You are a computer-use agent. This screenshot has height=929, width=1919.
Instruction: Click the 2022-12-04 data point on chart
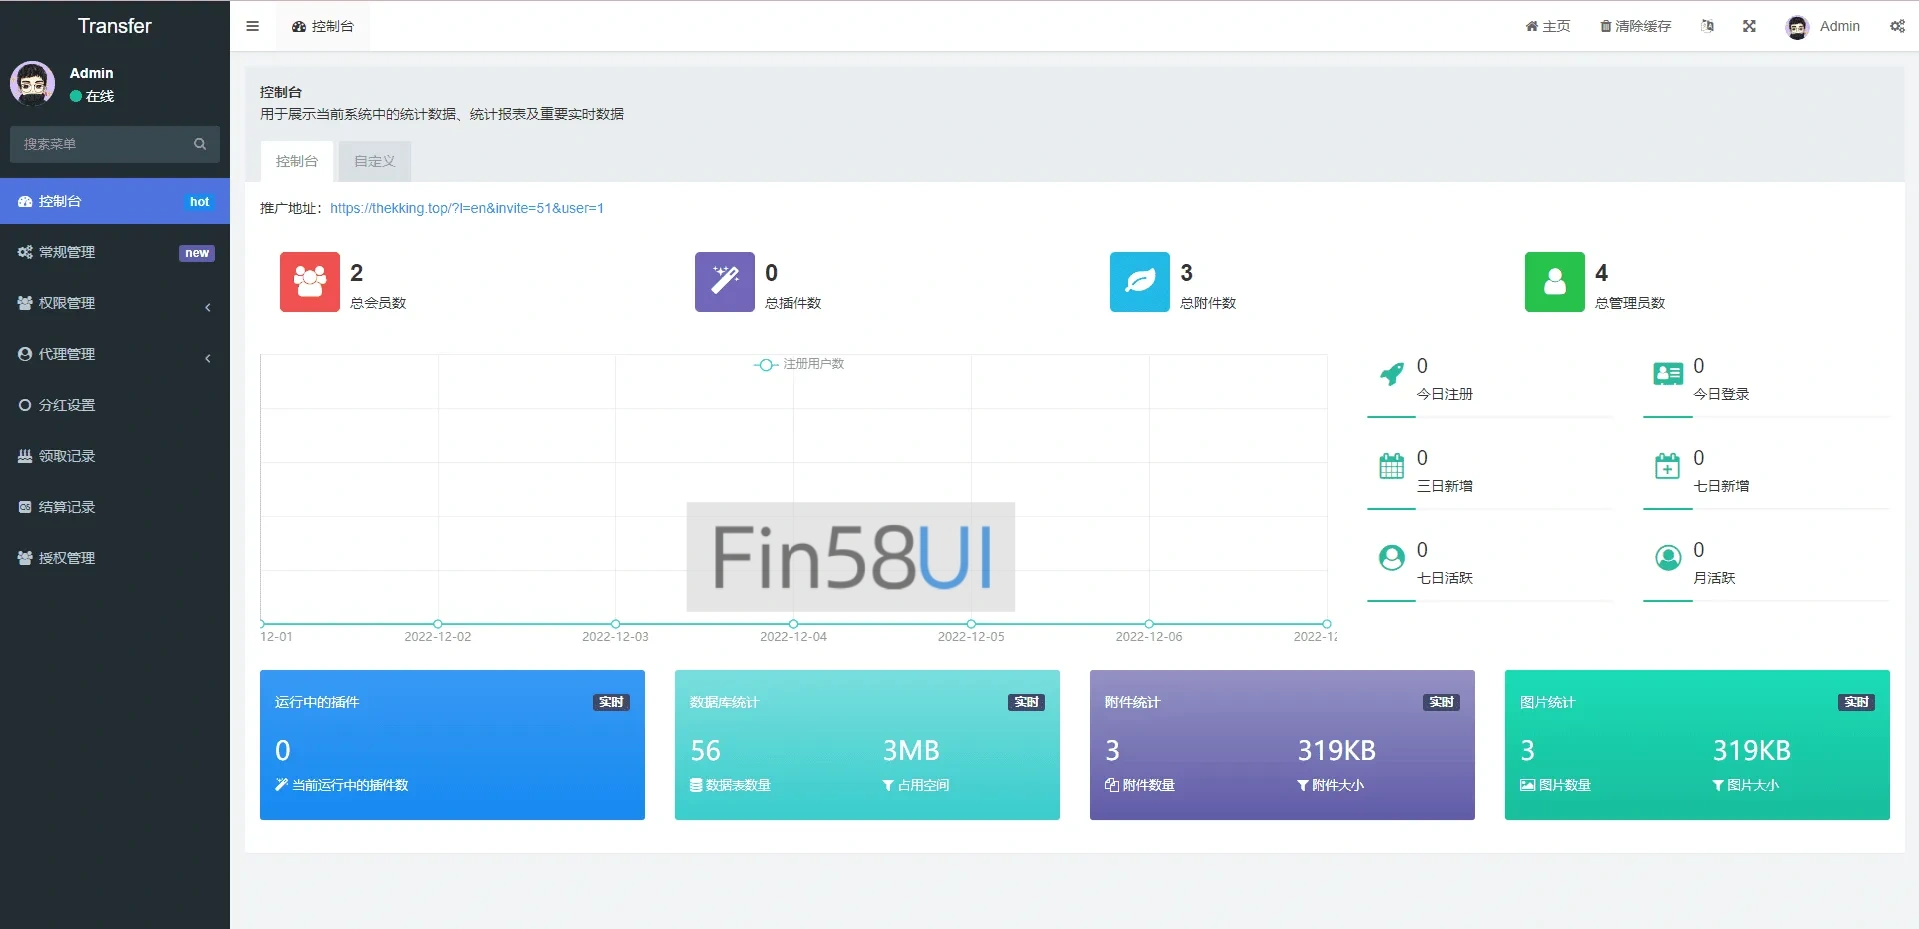click(793, 624)
